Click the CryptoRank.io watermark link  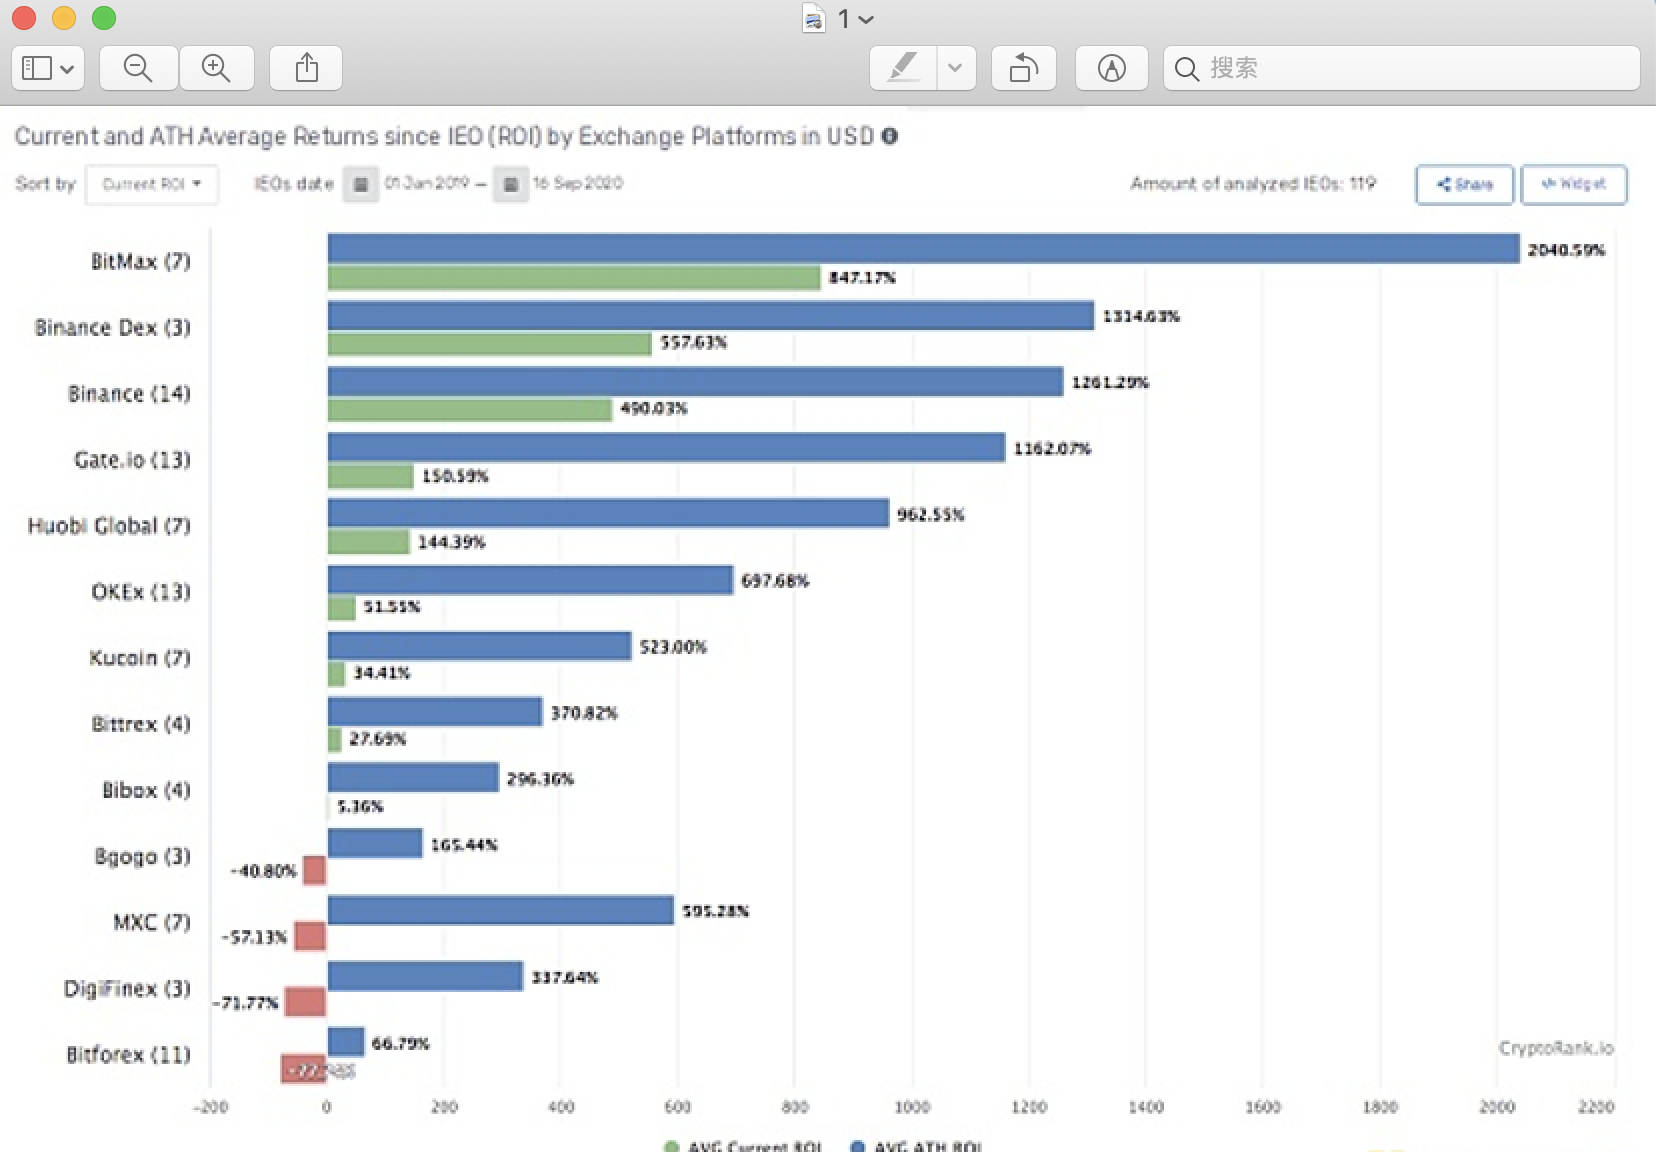[x=1555, y=1048]
